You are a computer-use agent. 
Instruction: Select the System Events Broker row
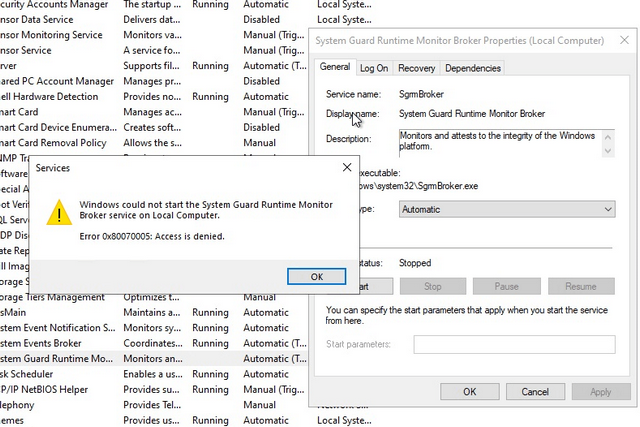coord(153,343)
